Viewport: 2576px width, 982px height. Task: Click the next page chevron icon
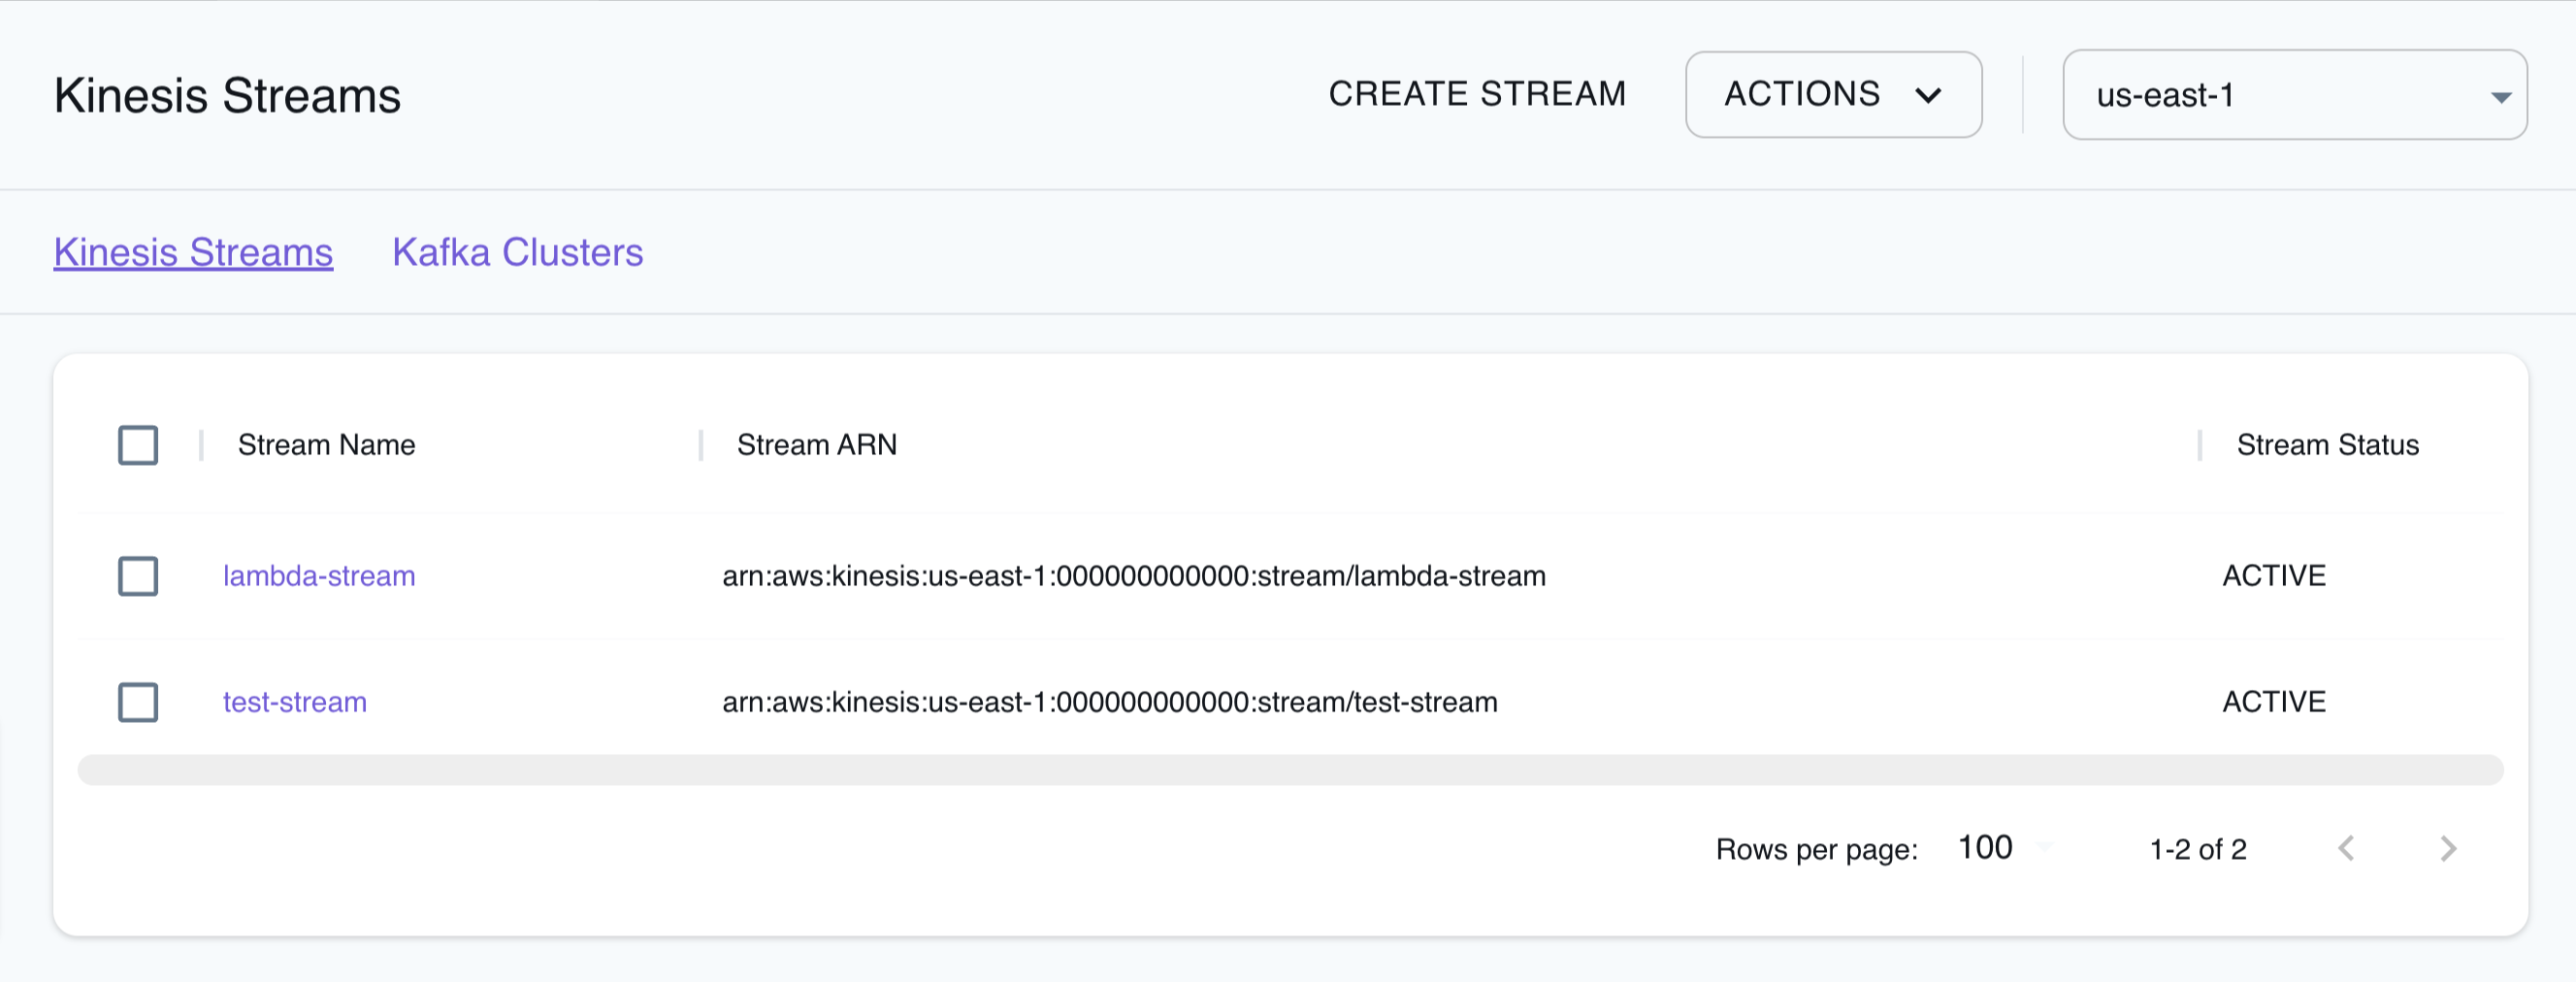tap(2447, 848)
